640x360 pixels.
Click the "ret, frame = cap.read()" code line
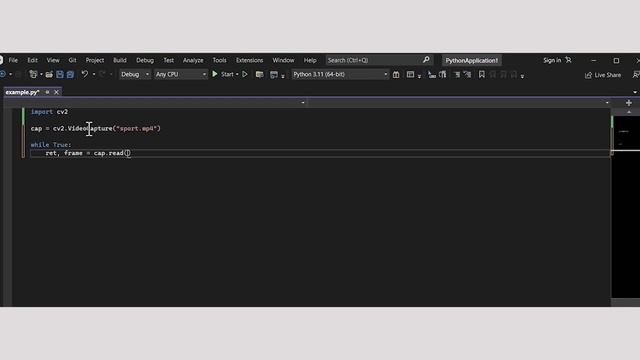pyautogui.click(x=88, y=153)
